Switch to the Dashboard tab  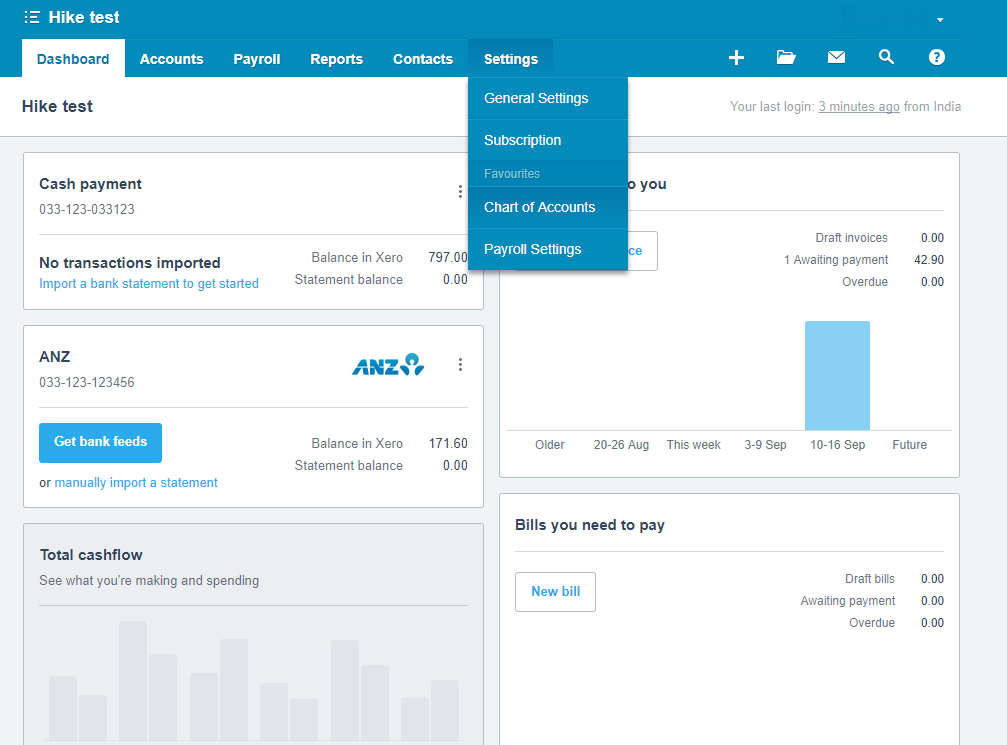(73, 59)
